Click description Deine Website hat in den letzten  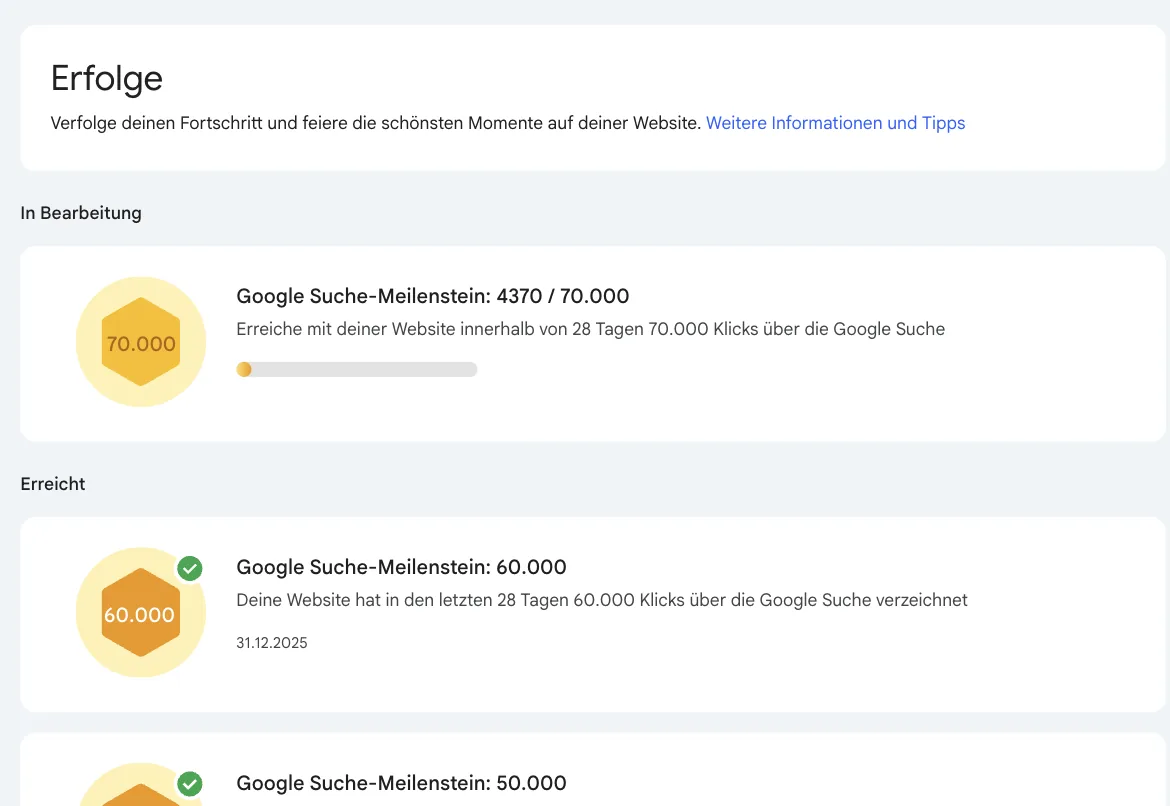click(602, 600)
